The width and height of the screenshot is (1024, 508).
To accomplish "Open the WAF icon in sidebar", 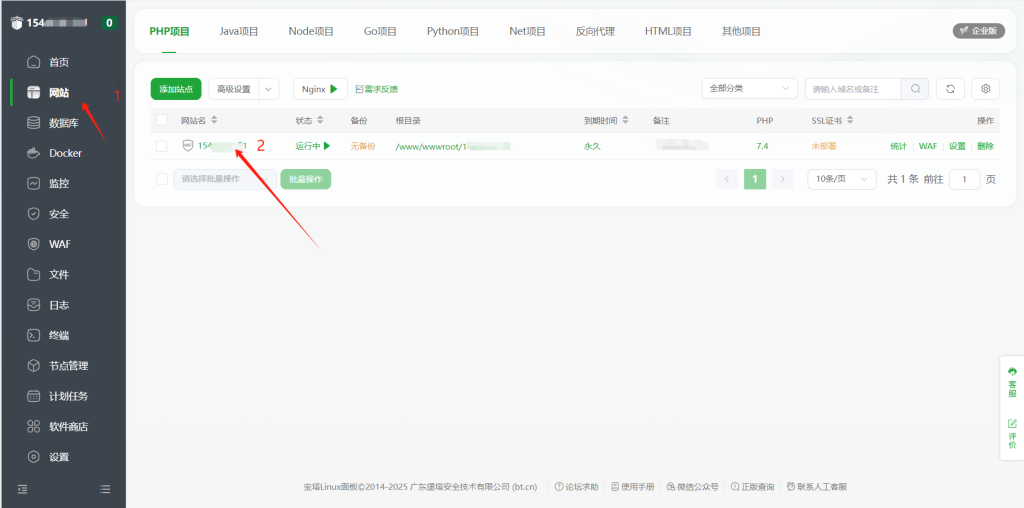I will point(33,244).
